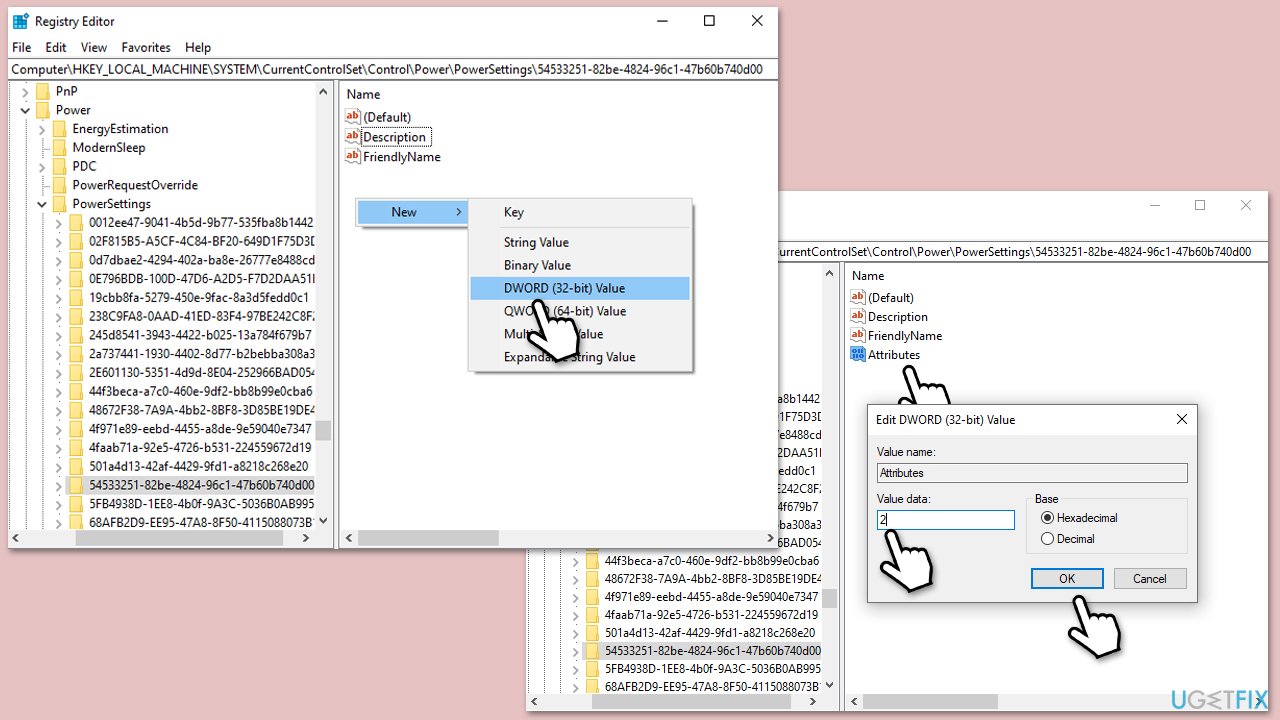The height and width of the screenshot is (720, 1280).
Task: Select 44f3beca-a7c0 key in back window
Action: pos(711,560)
